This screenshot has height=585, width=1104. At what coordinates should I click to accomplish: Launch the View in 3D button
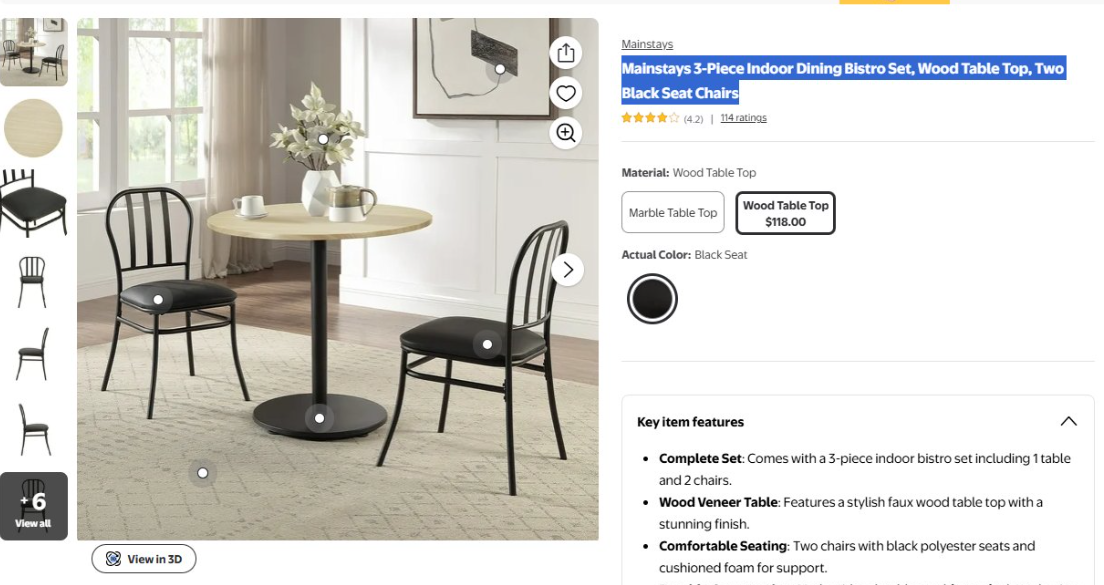click(144, 559)
